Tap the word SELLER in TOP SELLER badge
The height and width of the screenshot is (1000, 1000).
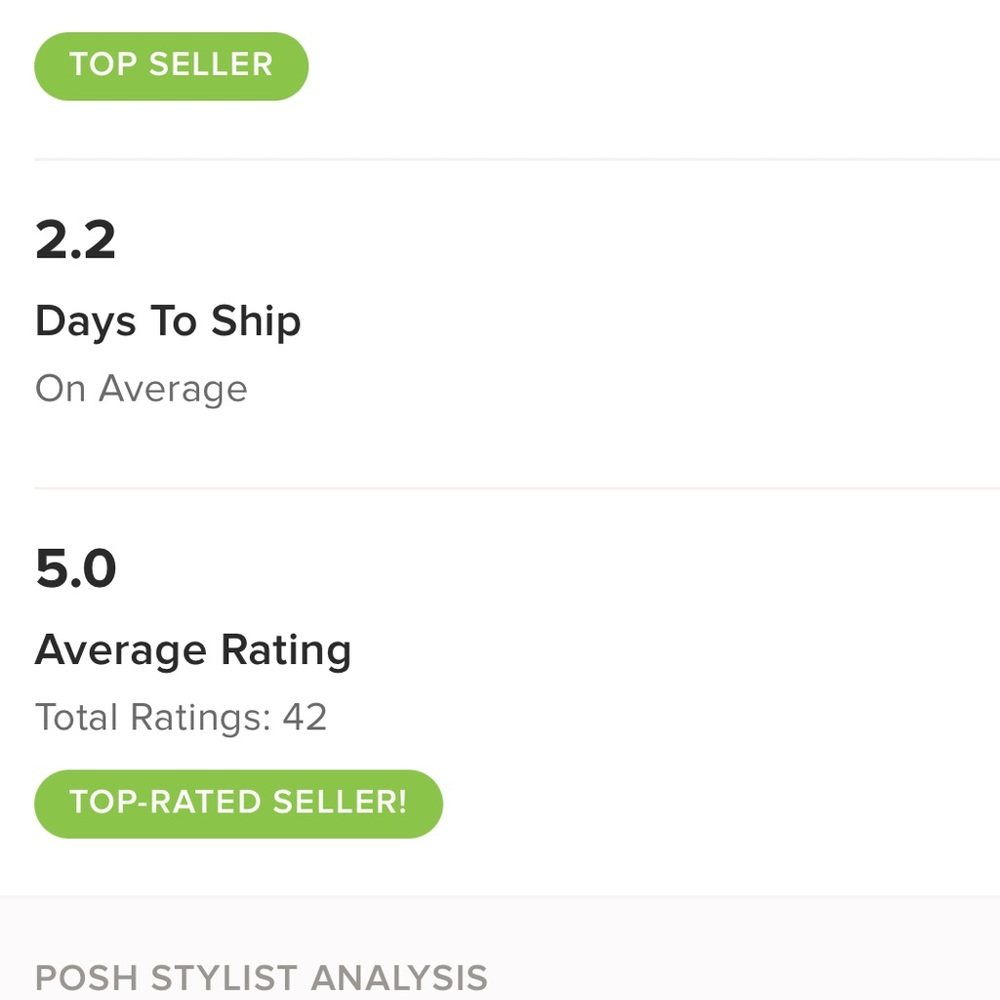click(210, 66)
